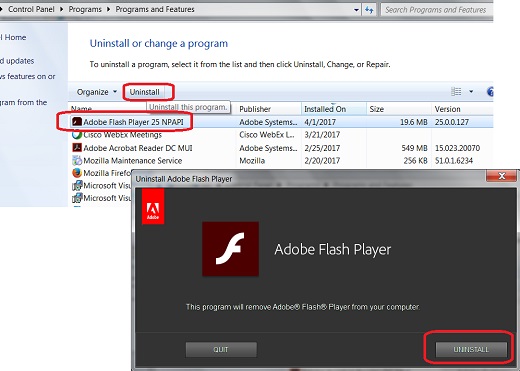
Task: Click the red Adobe logo badge
Action: (x=153, y=206)
